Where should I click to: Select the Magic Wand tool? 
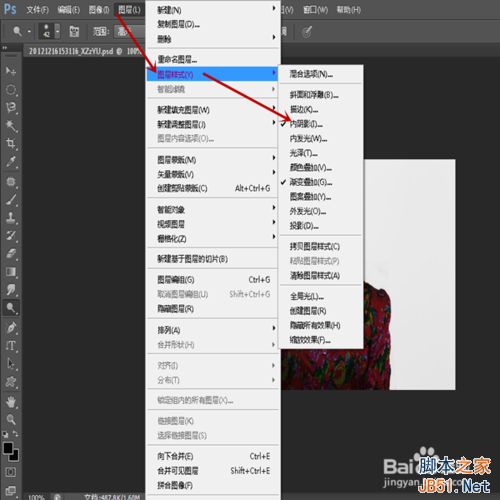point(11,126)
